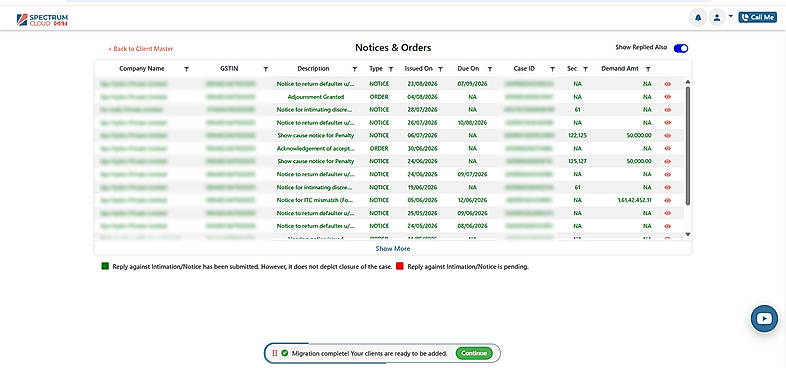Click eye icon for 26/07/2026 notice
786x368 pixels.
click(667, 123)
